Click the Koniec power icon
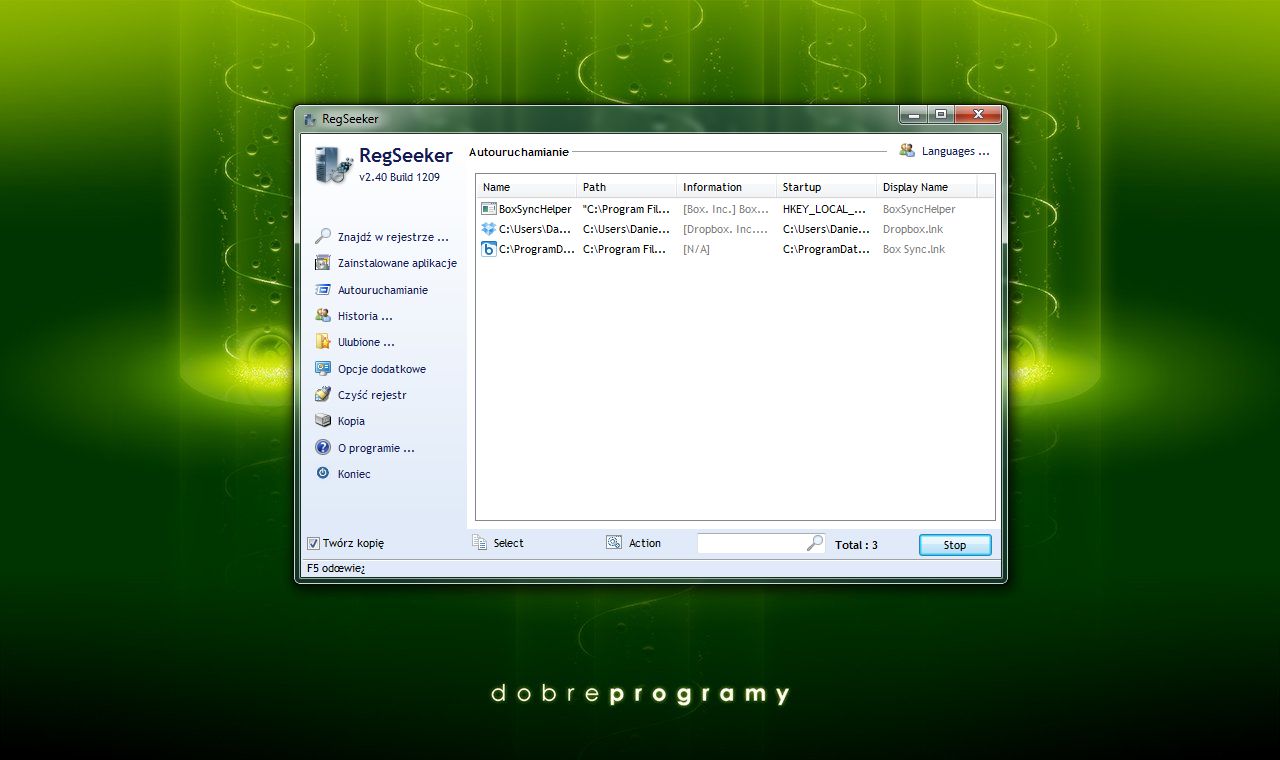The height and width of the screenshot is (760, 1280). tap(322, 473)
